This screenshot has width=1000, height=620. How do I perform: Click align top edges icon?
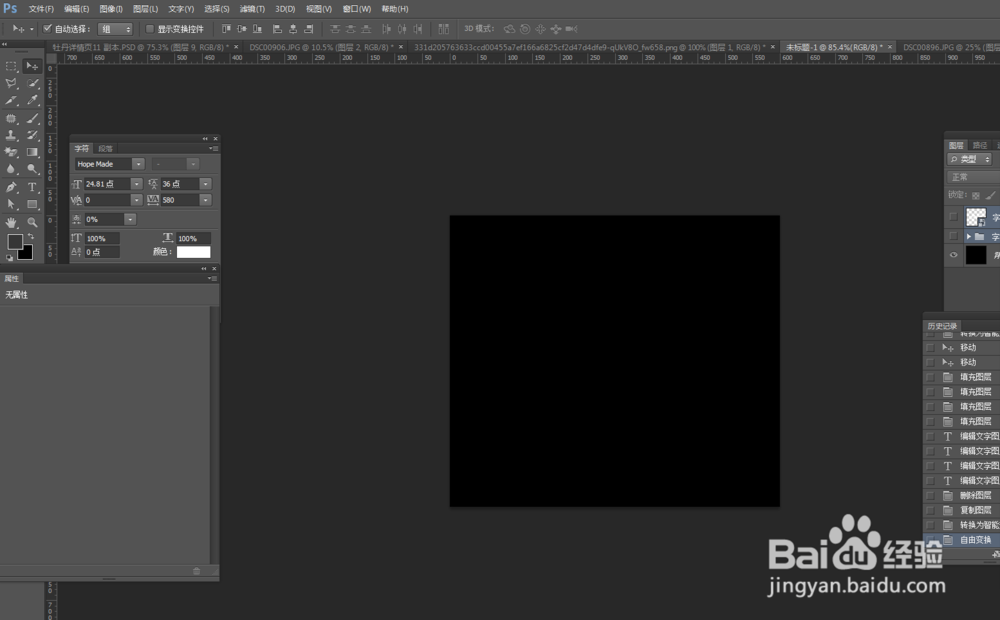coord(226,29)
